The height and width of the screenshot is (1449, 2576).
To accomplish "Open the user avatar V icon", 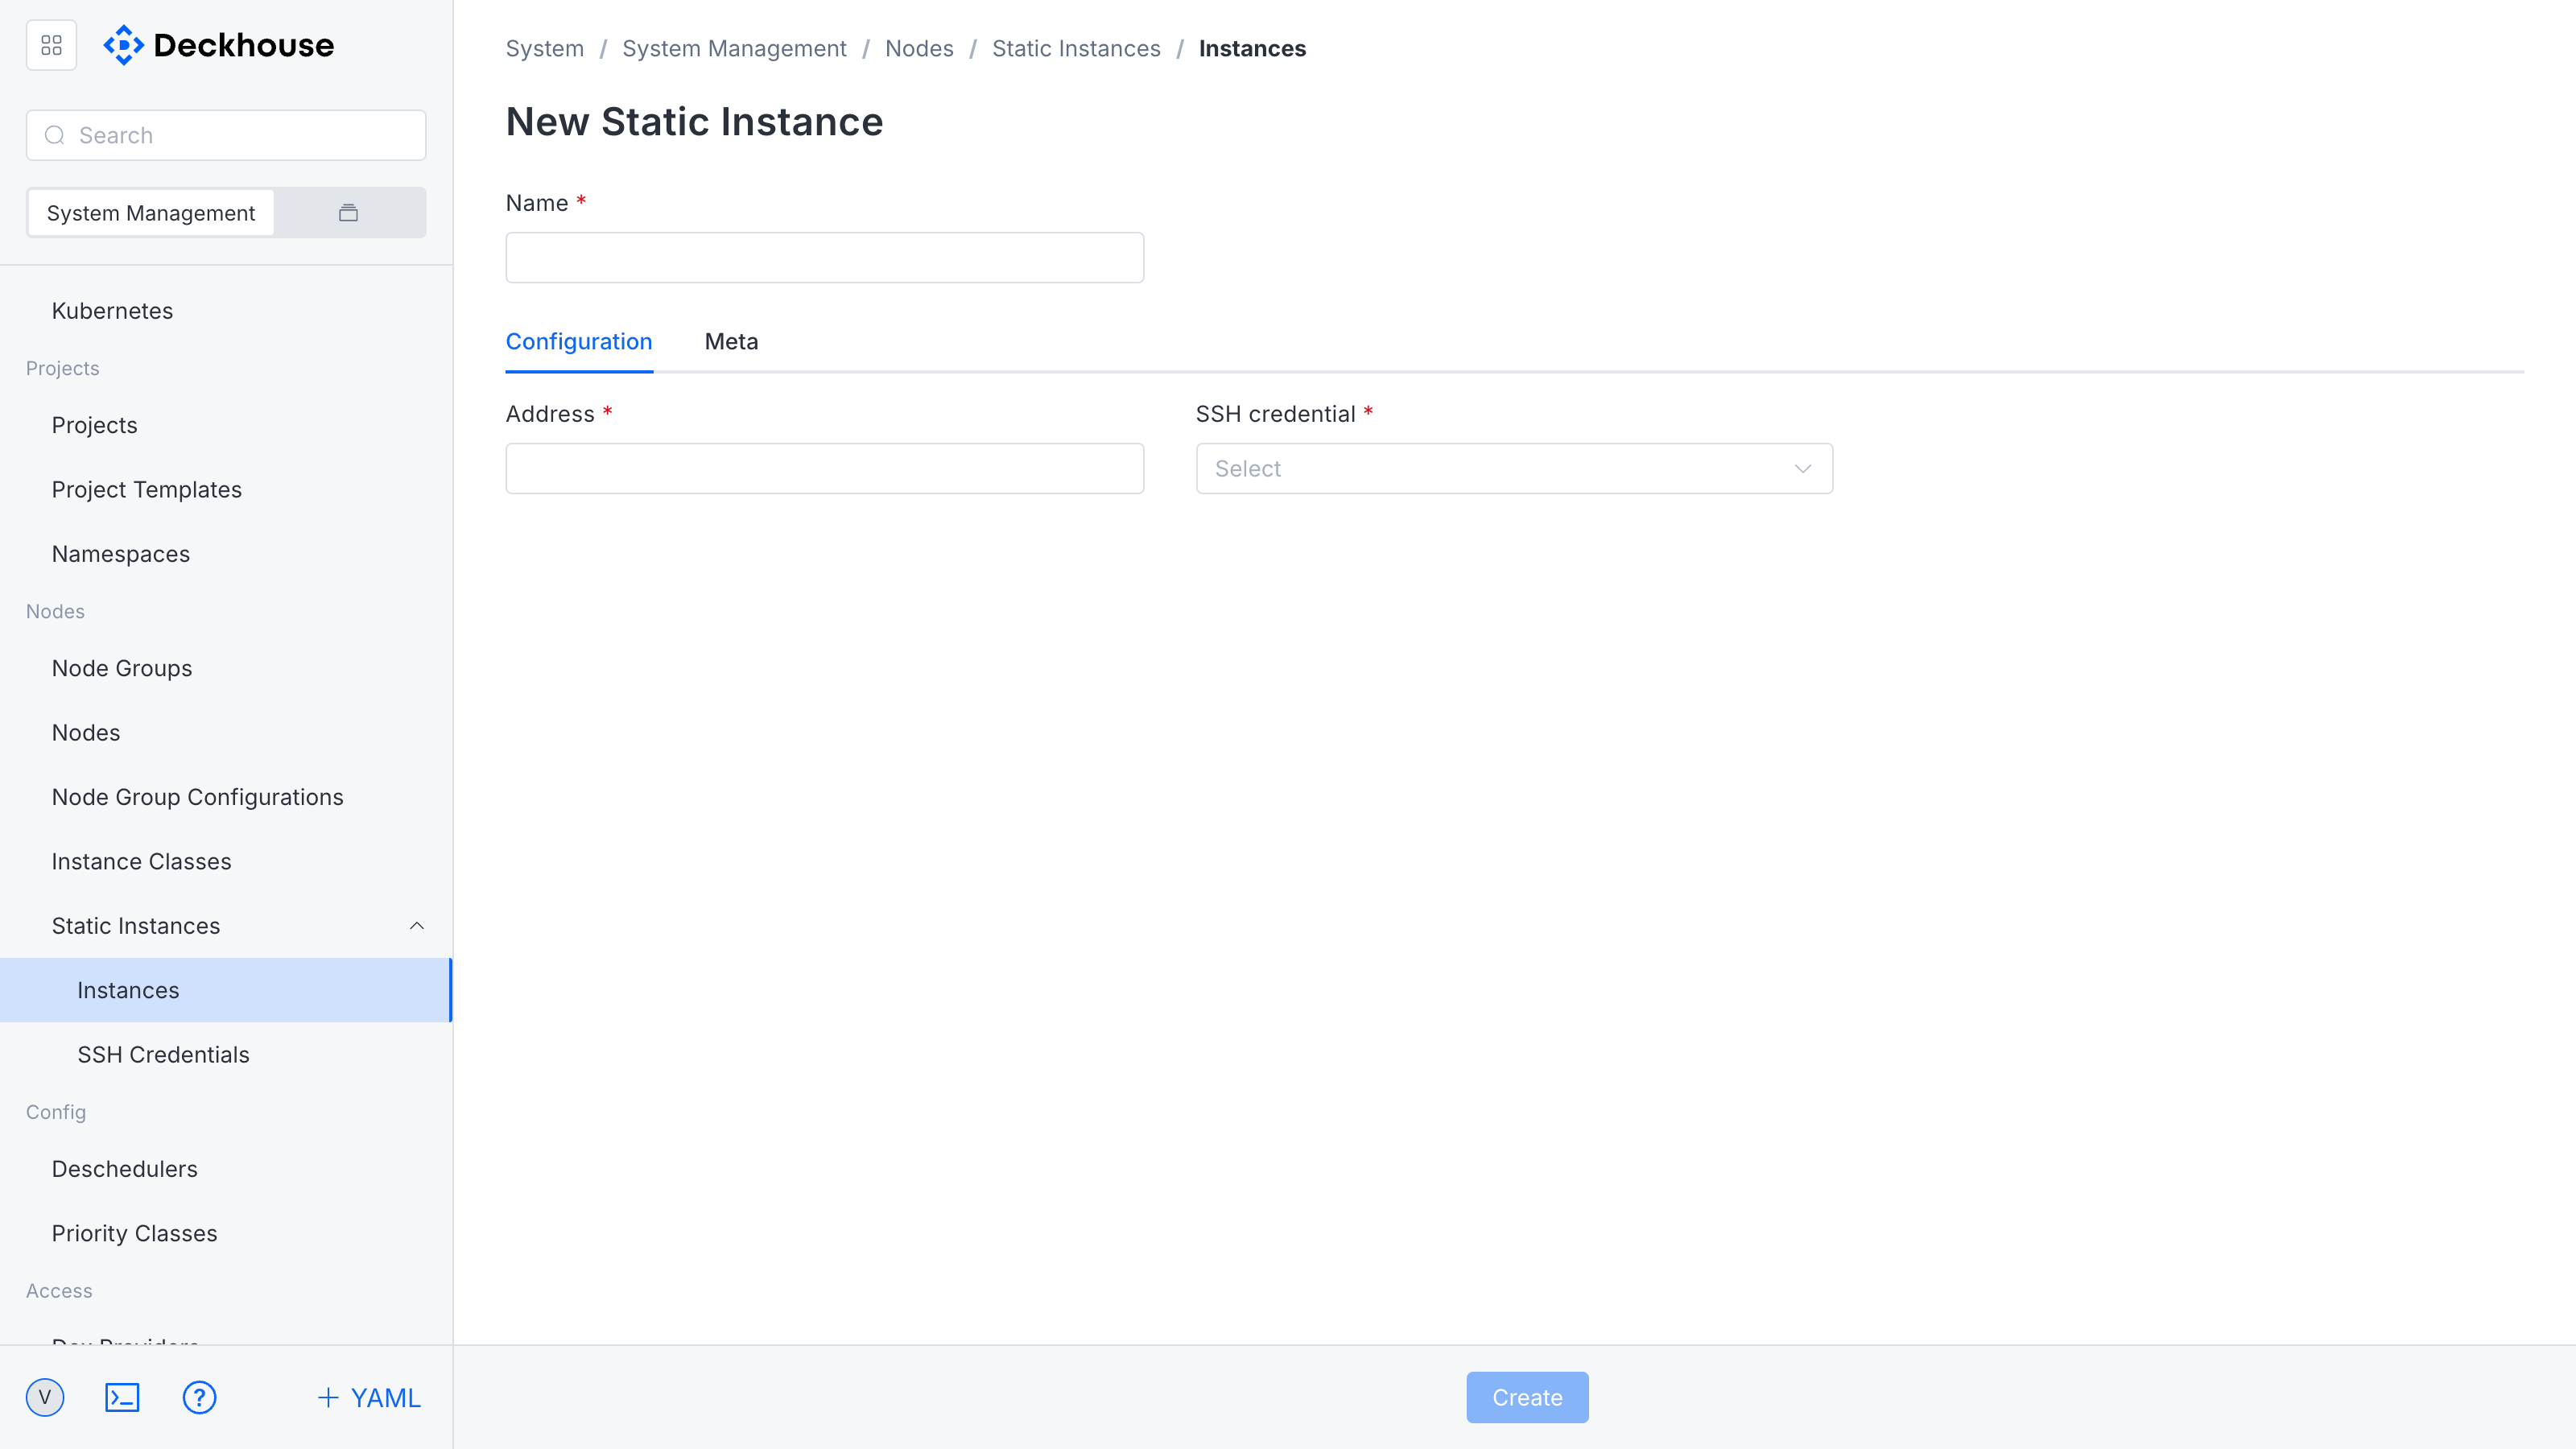I will point(45,1397).
